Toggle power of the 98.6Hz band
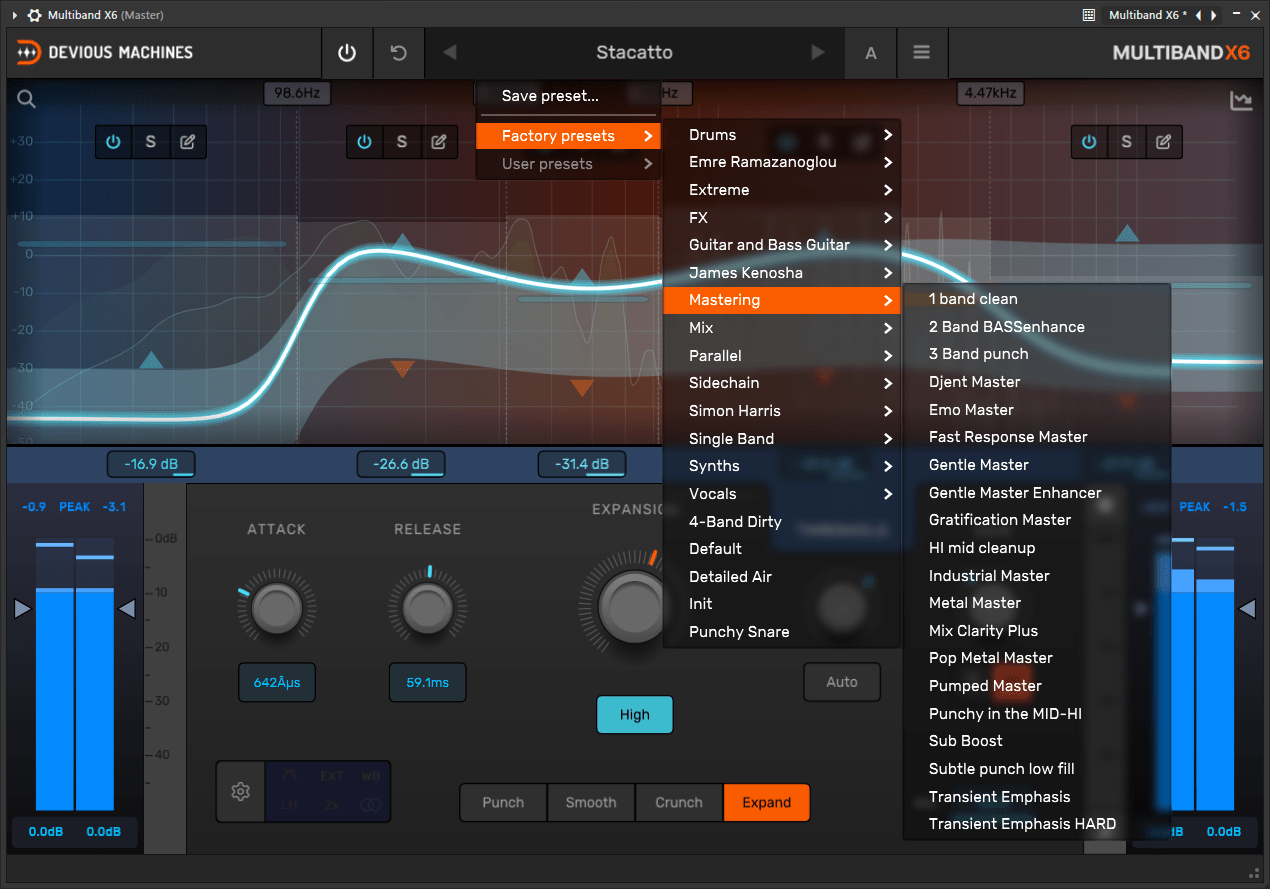This screenshot has height=889, width=1270. 113,142
